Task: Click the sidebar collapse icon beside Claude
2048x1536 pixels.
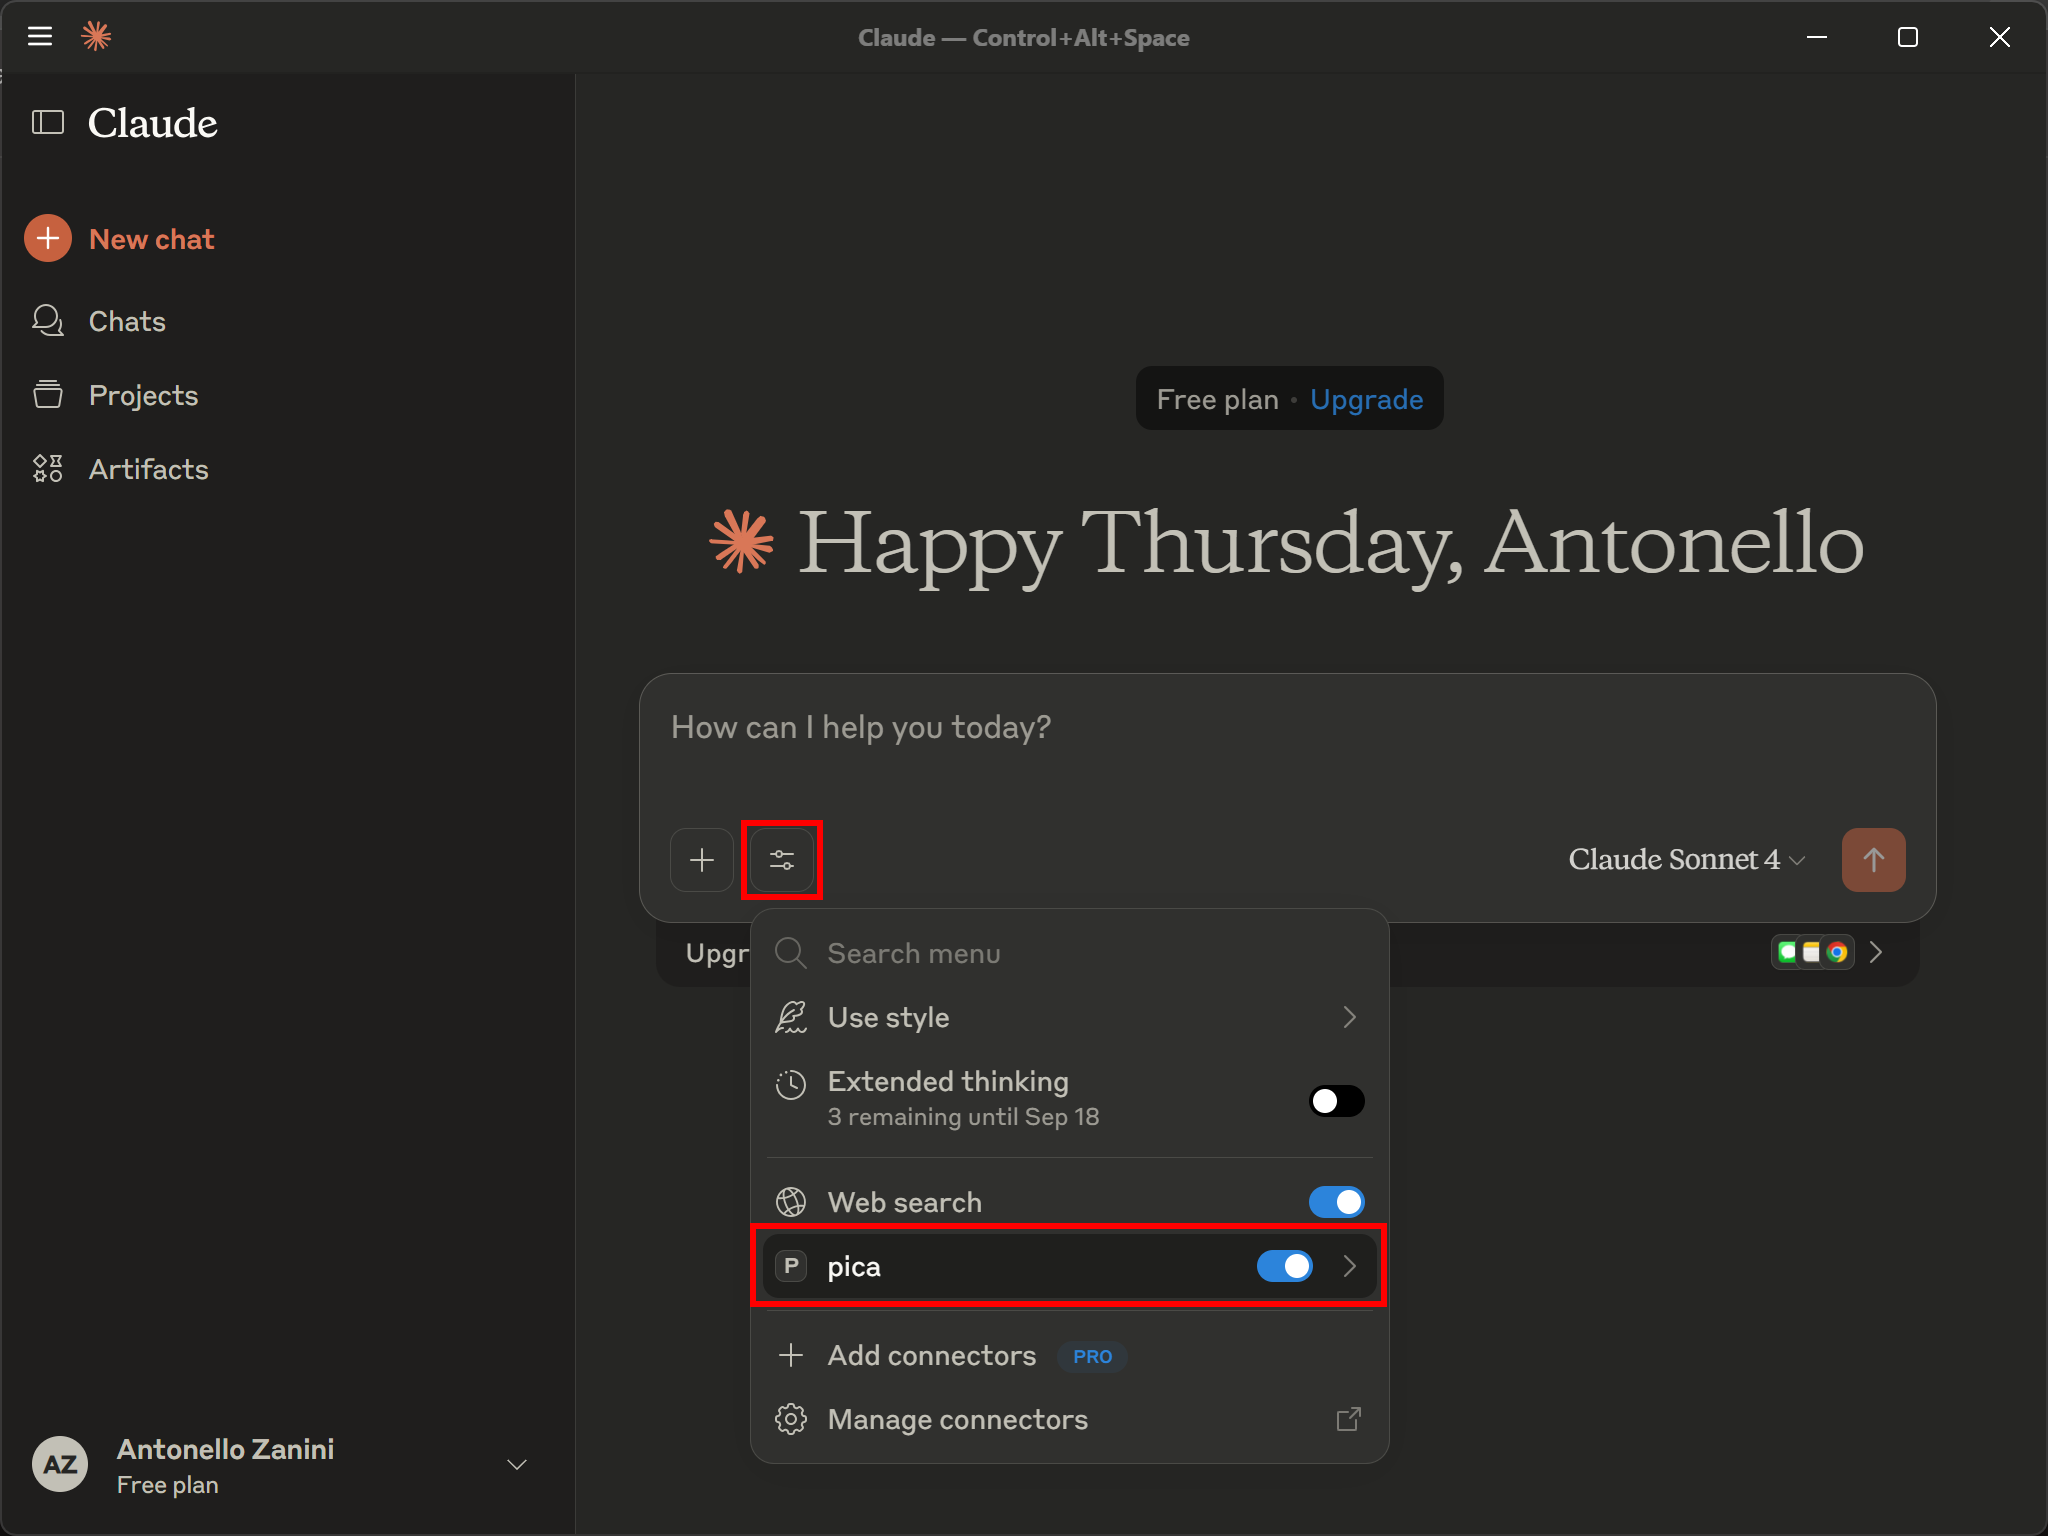Action: point(46,122)
